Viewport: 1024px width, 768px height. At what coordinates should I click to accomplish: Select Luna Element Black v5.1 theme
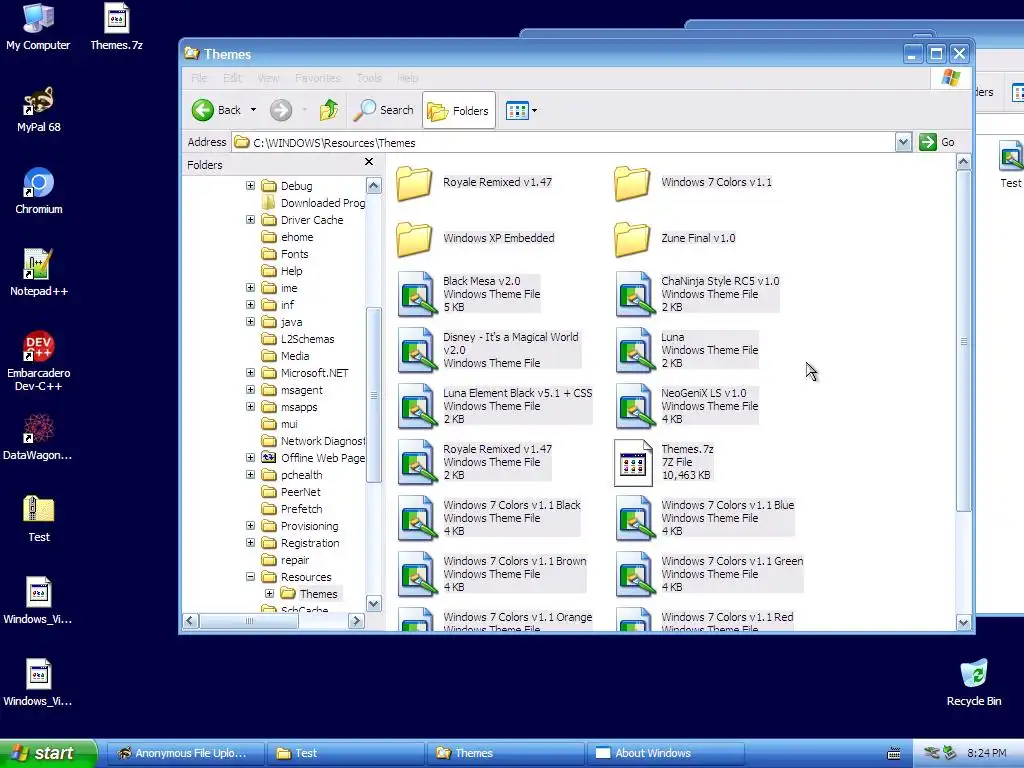pos(495,406)
